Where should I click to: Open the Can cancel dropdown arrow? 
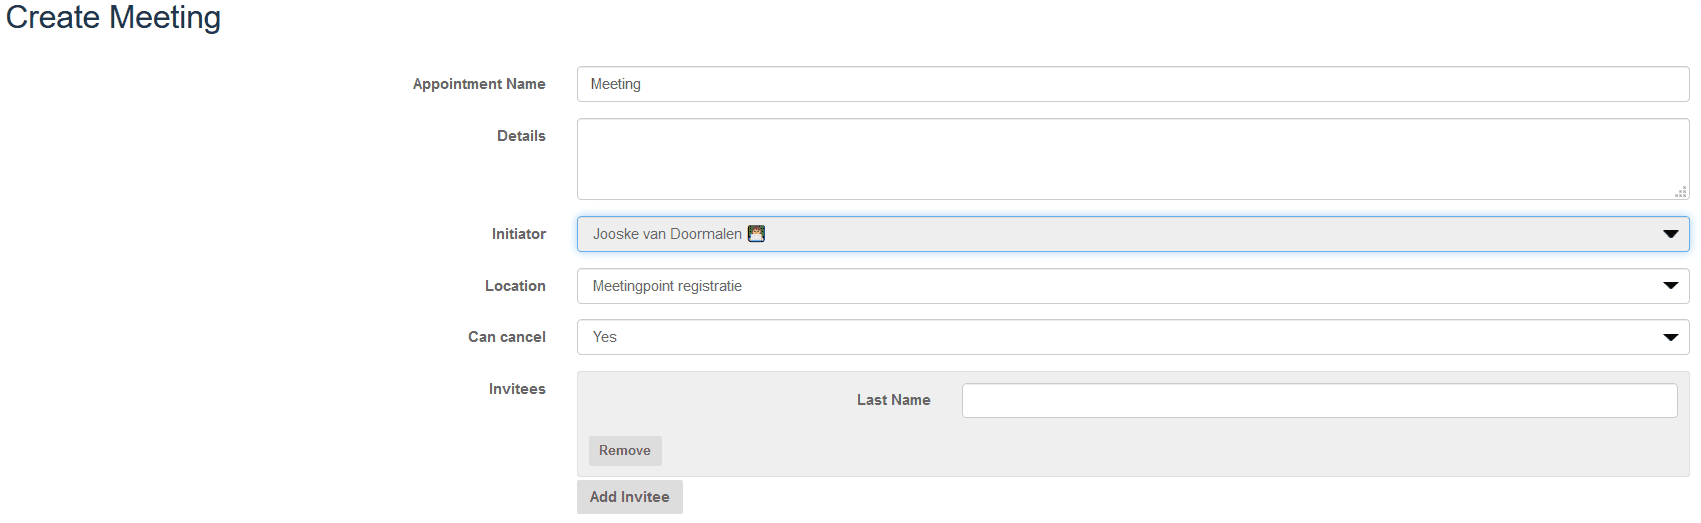[x=1670, y=337]
